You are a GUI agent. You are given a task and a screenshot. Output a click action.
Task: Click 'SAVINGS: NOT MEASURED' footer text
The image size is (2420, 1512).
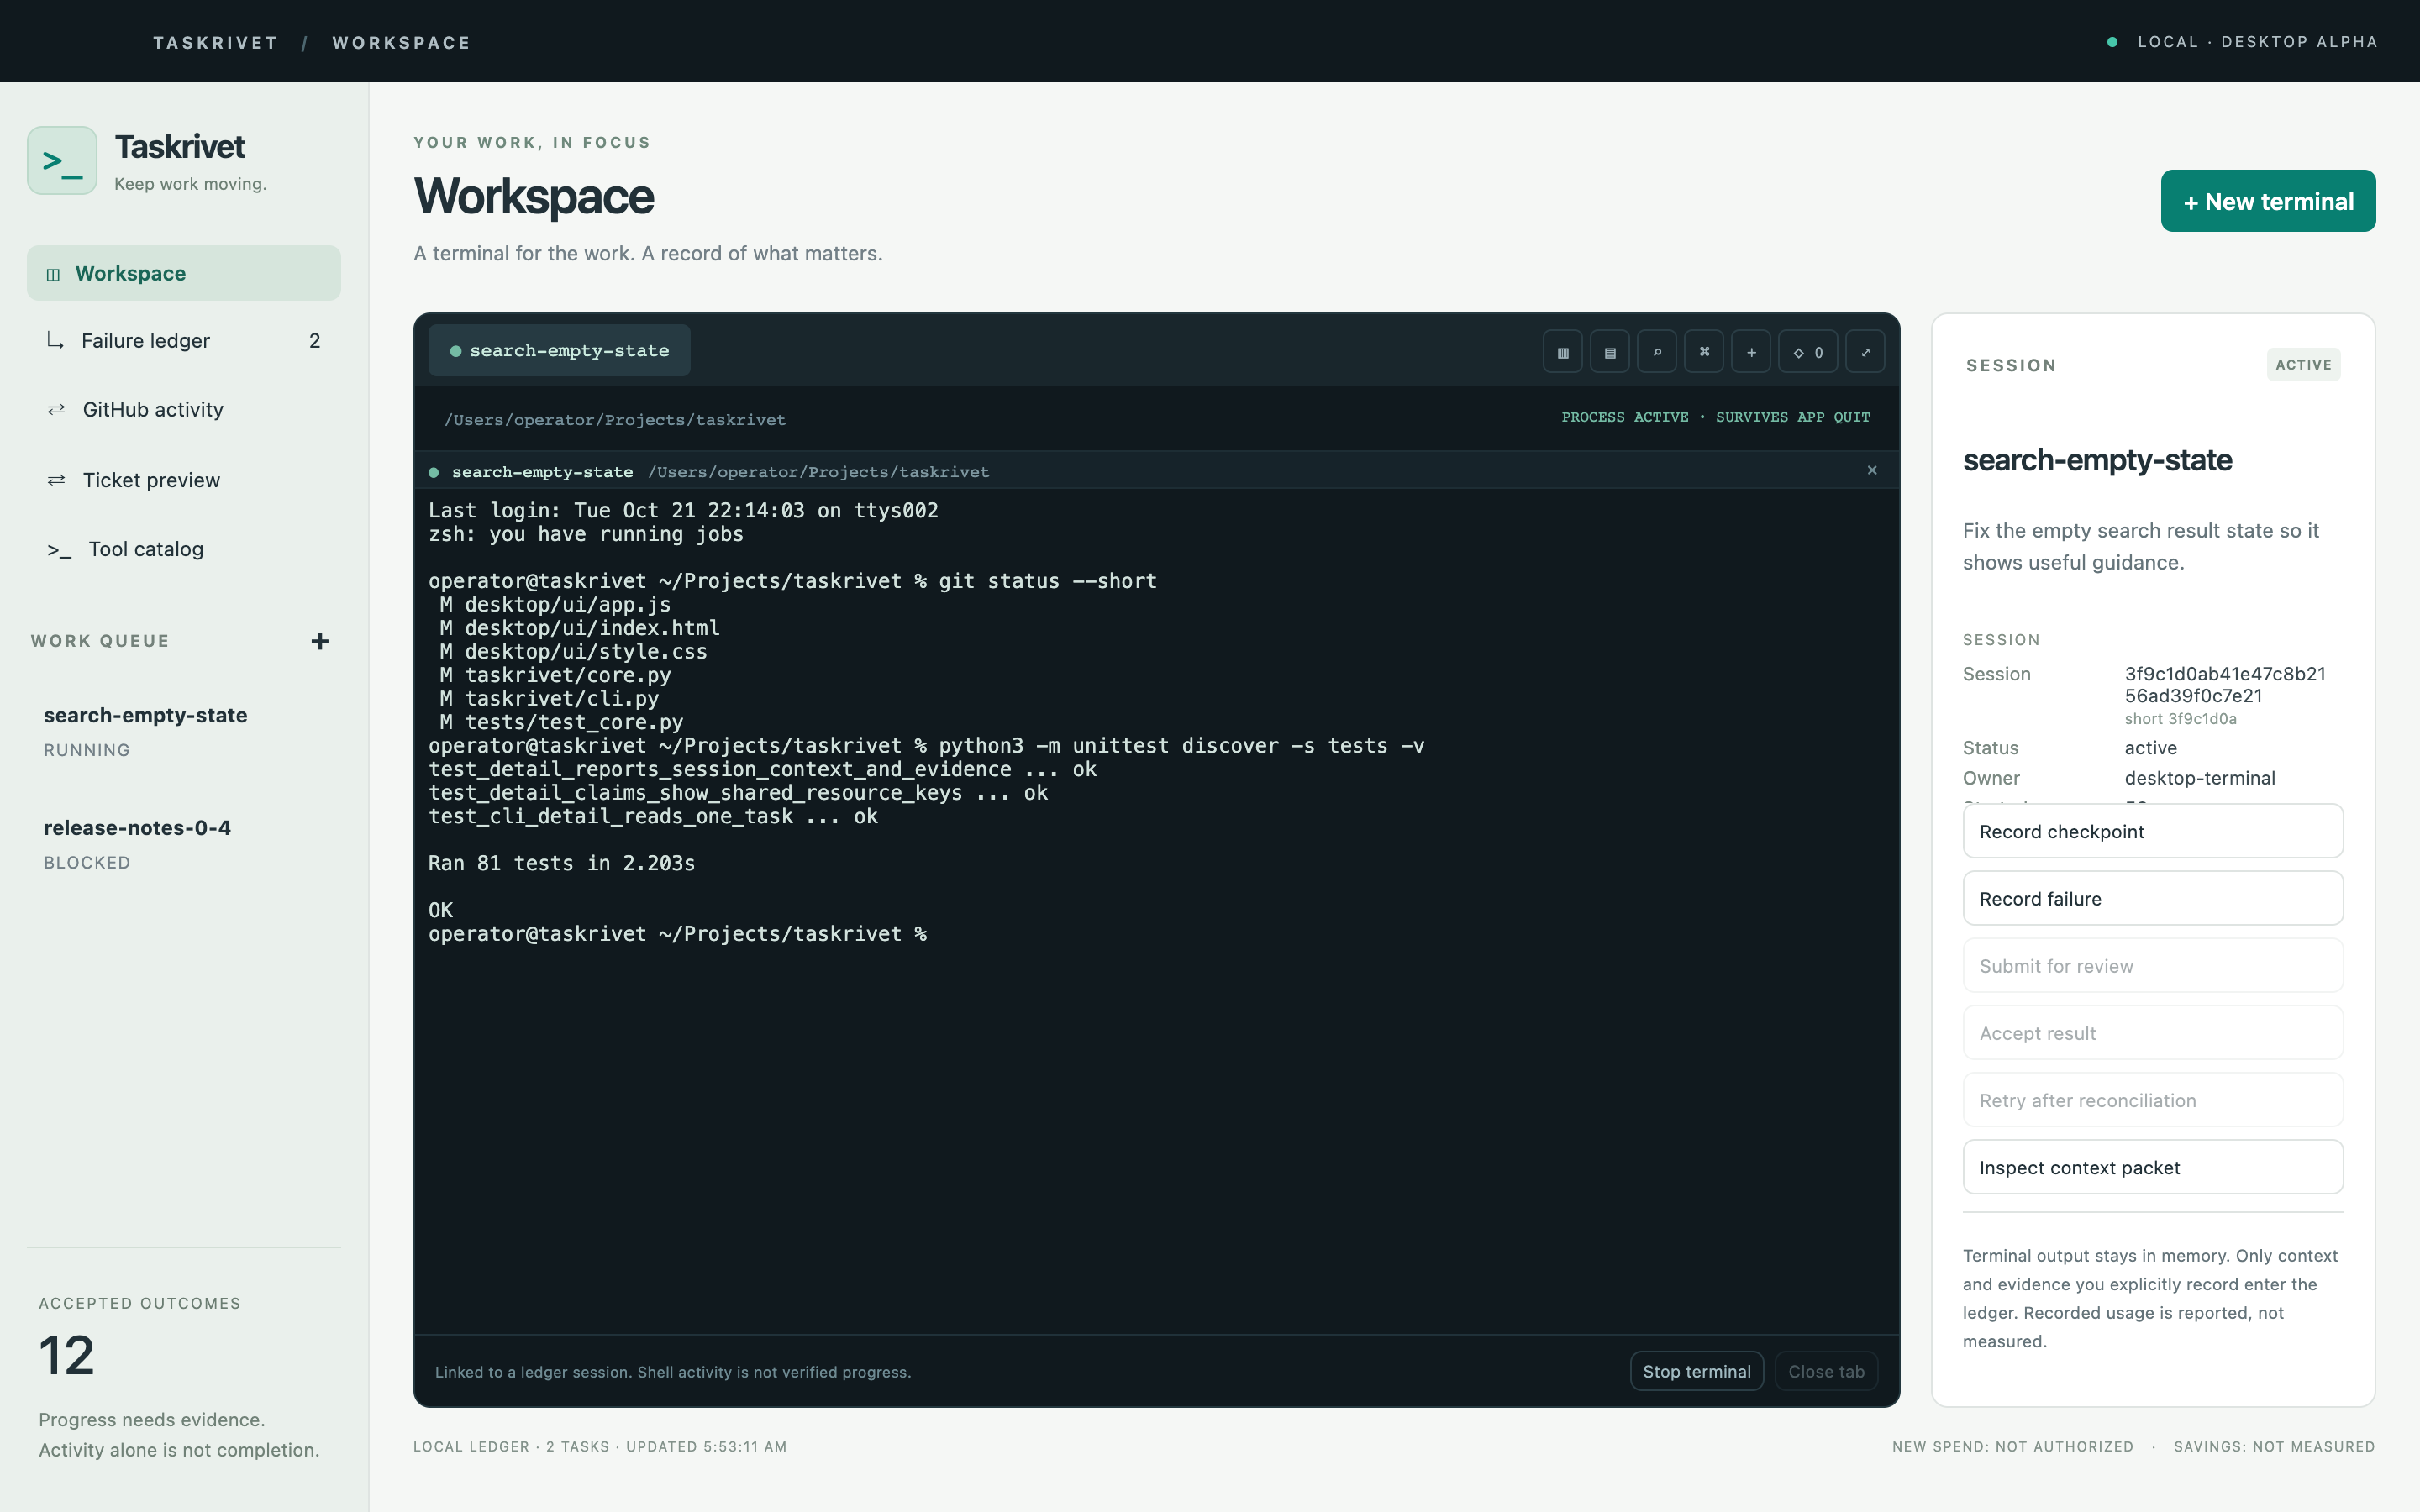[x=2274, y=1447]
